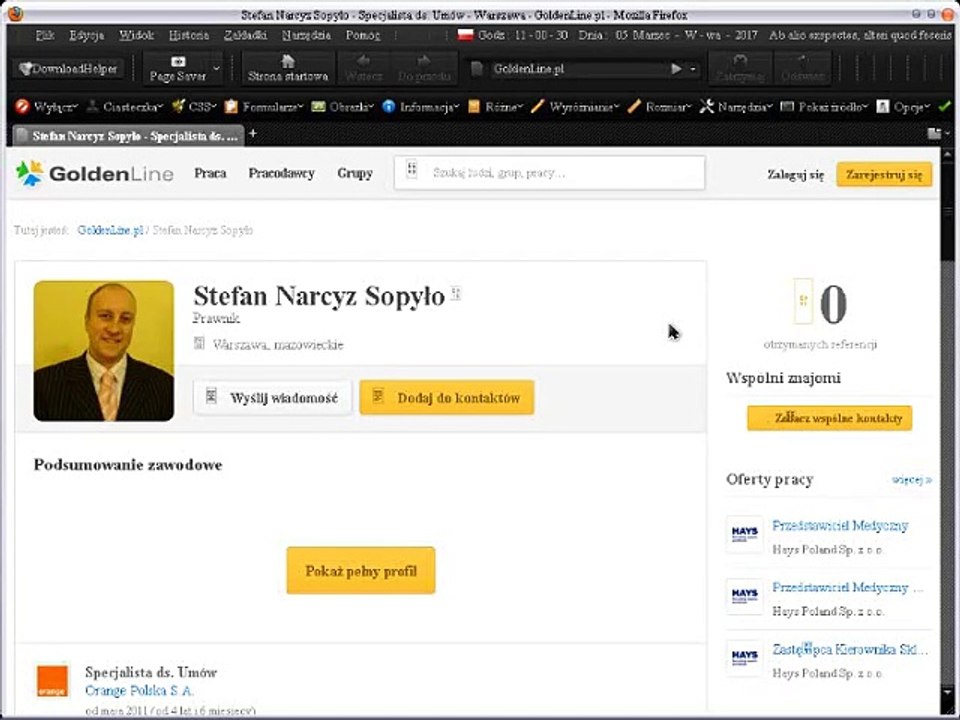
Task: Expand the Ciasteczka dropdown
Action: [x=125, y=107]
